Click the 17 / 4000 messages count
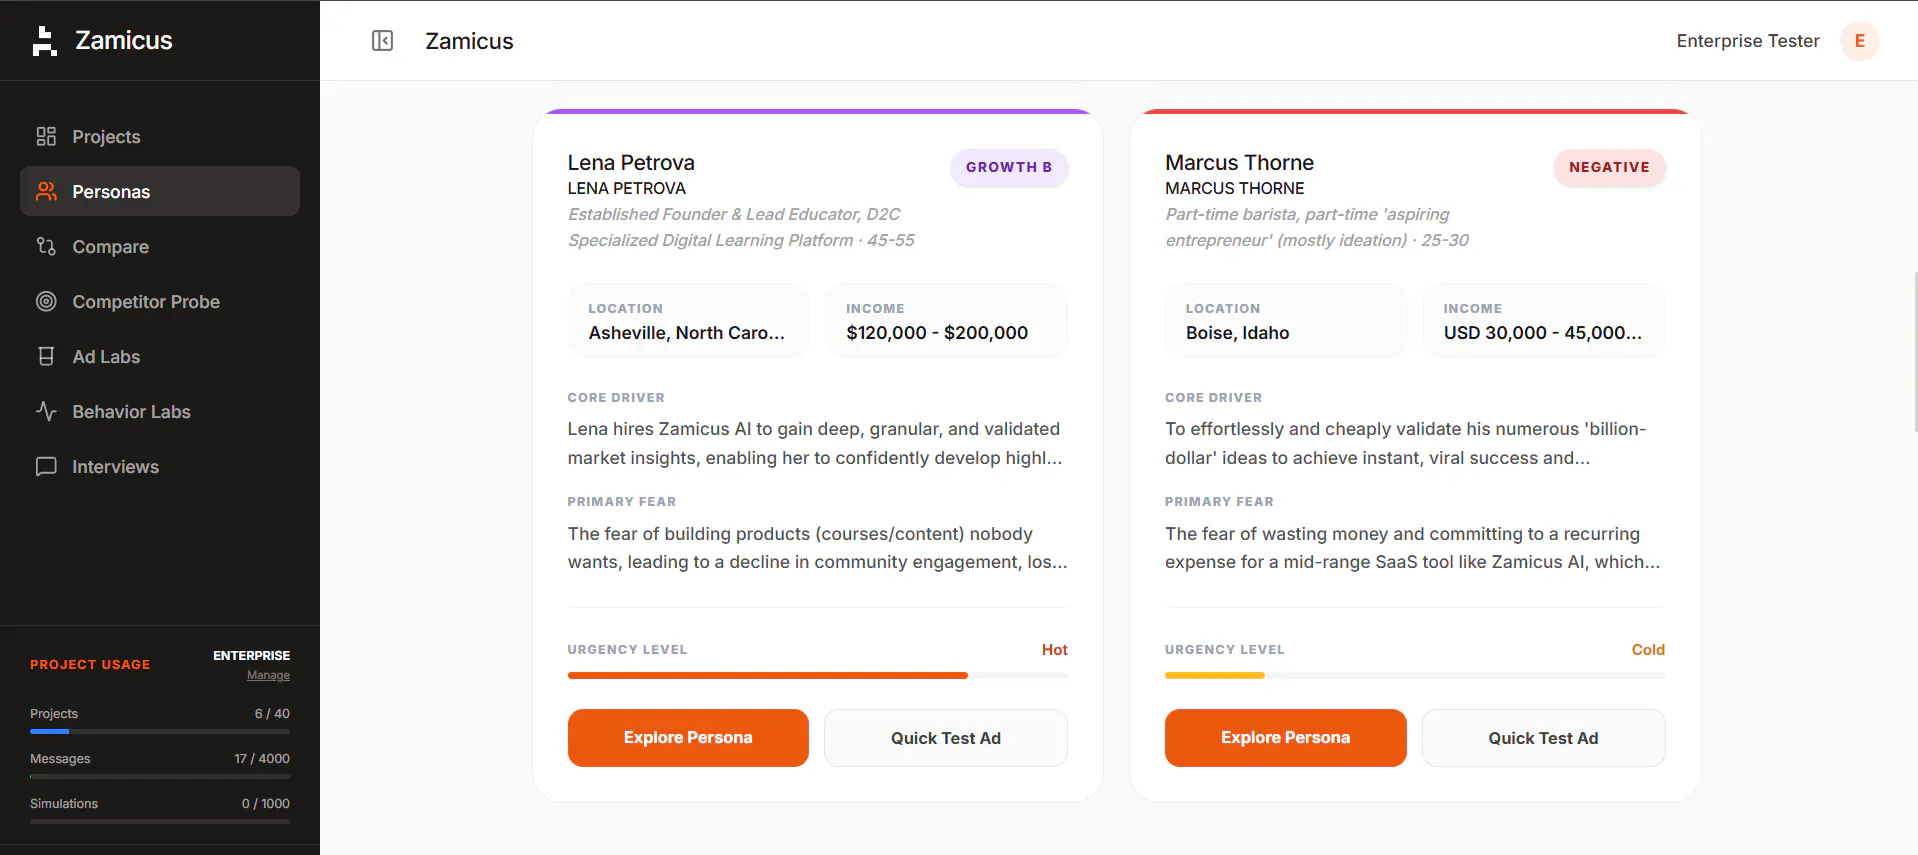This screenshot has width=1918, height=855. [262, 759]
